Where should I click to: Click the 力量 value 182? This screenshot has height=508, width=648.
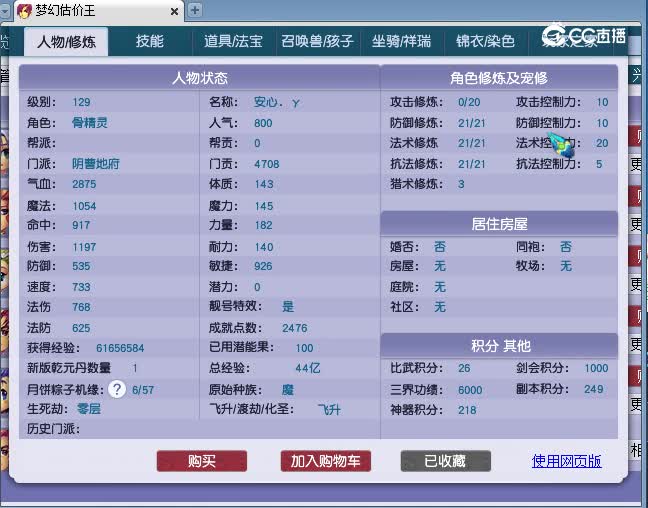263,225
